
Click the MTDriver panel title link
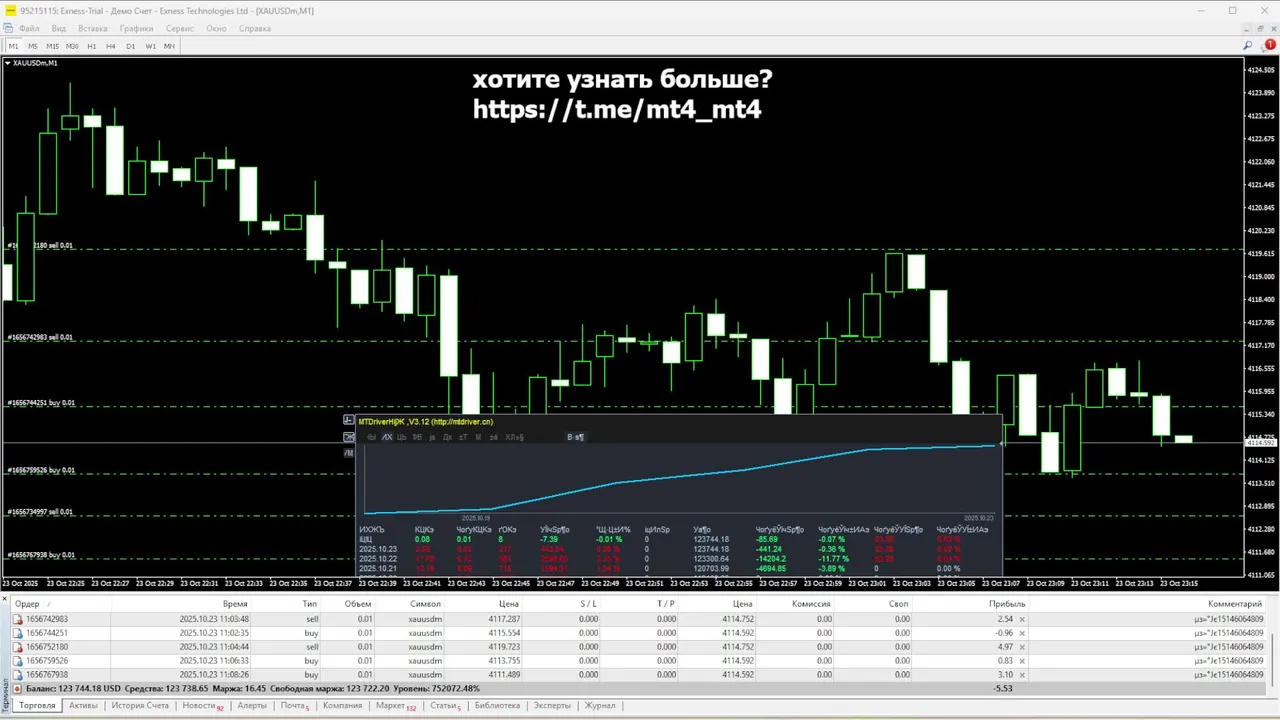[427, 422]
